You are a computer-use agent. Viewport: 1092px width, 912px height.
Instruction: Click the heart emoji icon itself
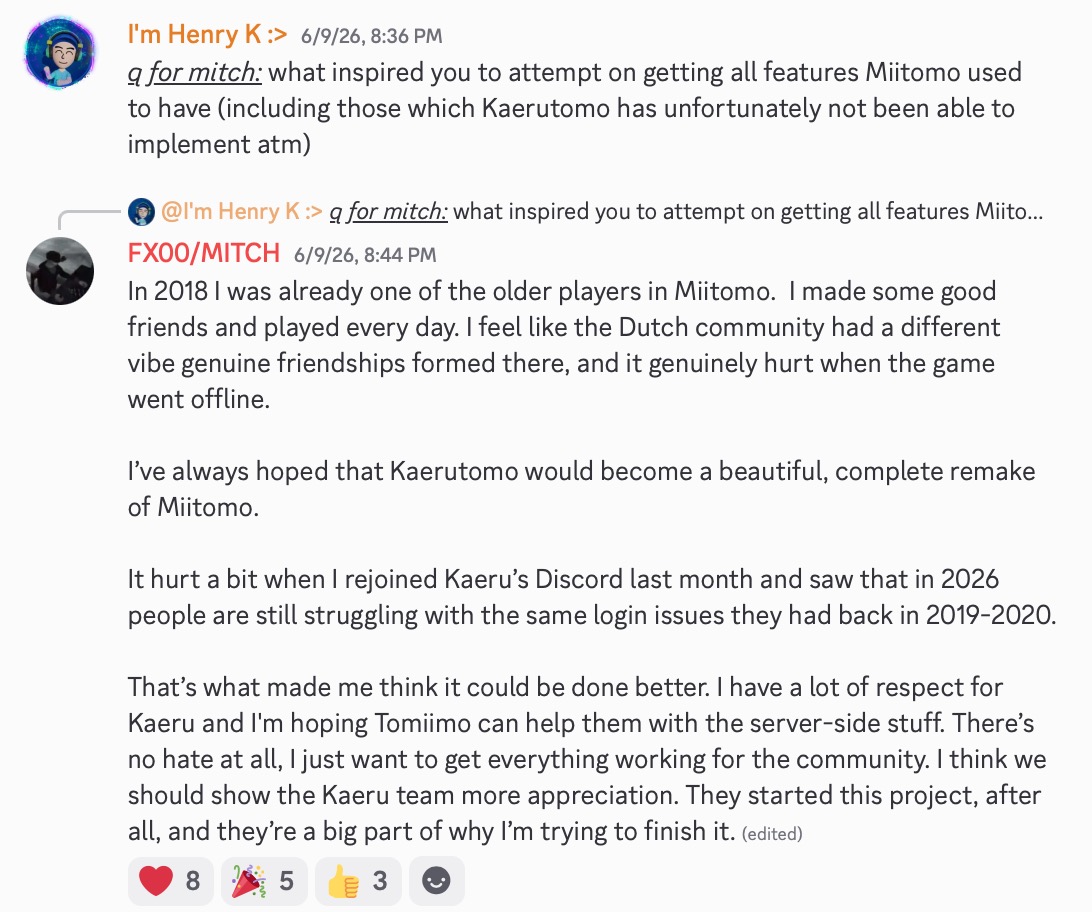pos(156,881)
